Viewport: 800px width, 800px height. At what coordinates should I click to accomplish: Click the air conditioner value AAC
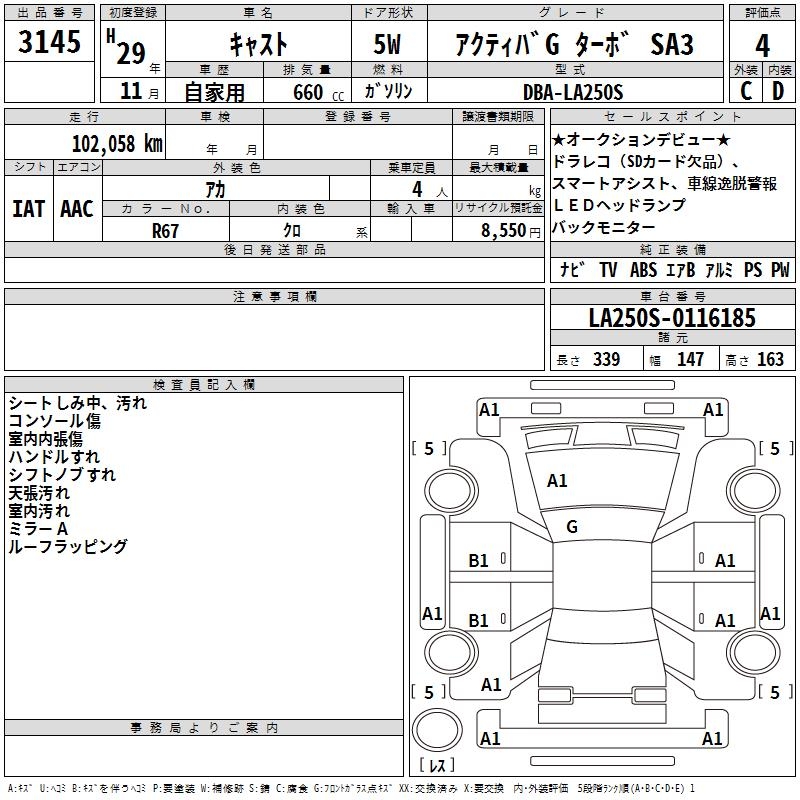tap(77, 209)
